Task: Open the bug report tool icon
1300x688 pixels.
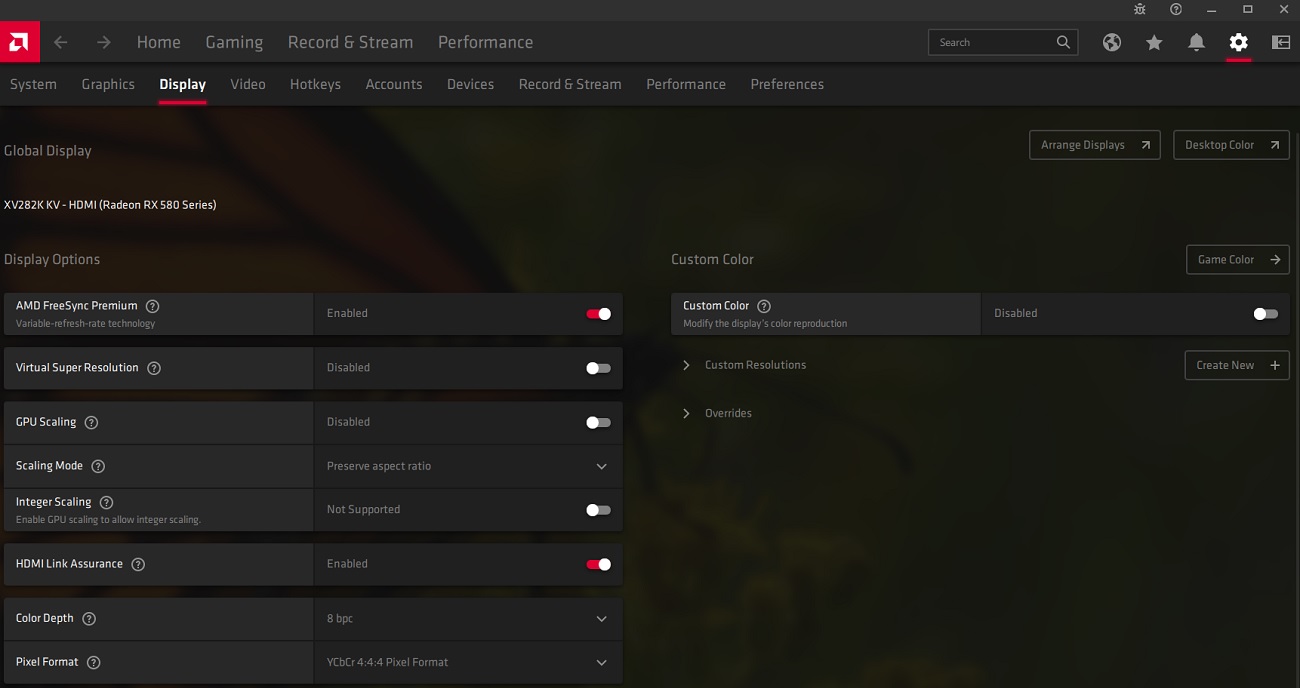Action: click(1140, 9)
